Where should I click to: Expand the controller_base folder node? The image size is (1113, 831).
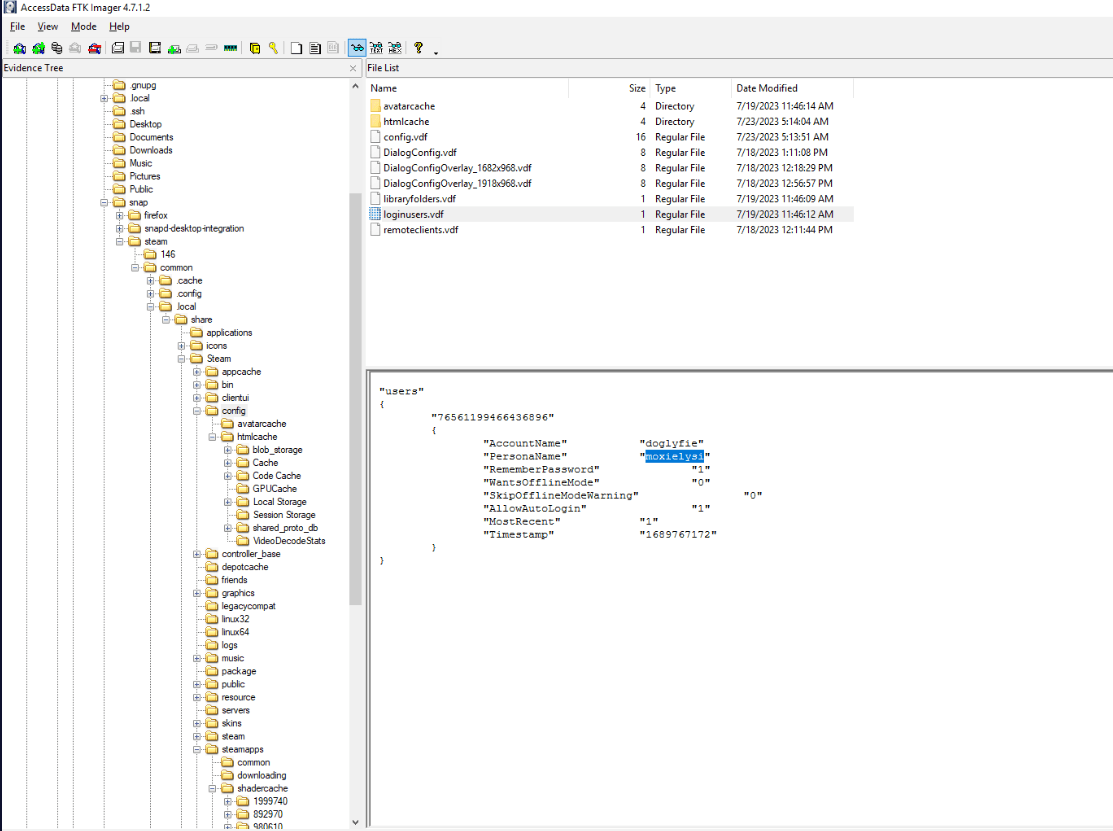point(197,554)
